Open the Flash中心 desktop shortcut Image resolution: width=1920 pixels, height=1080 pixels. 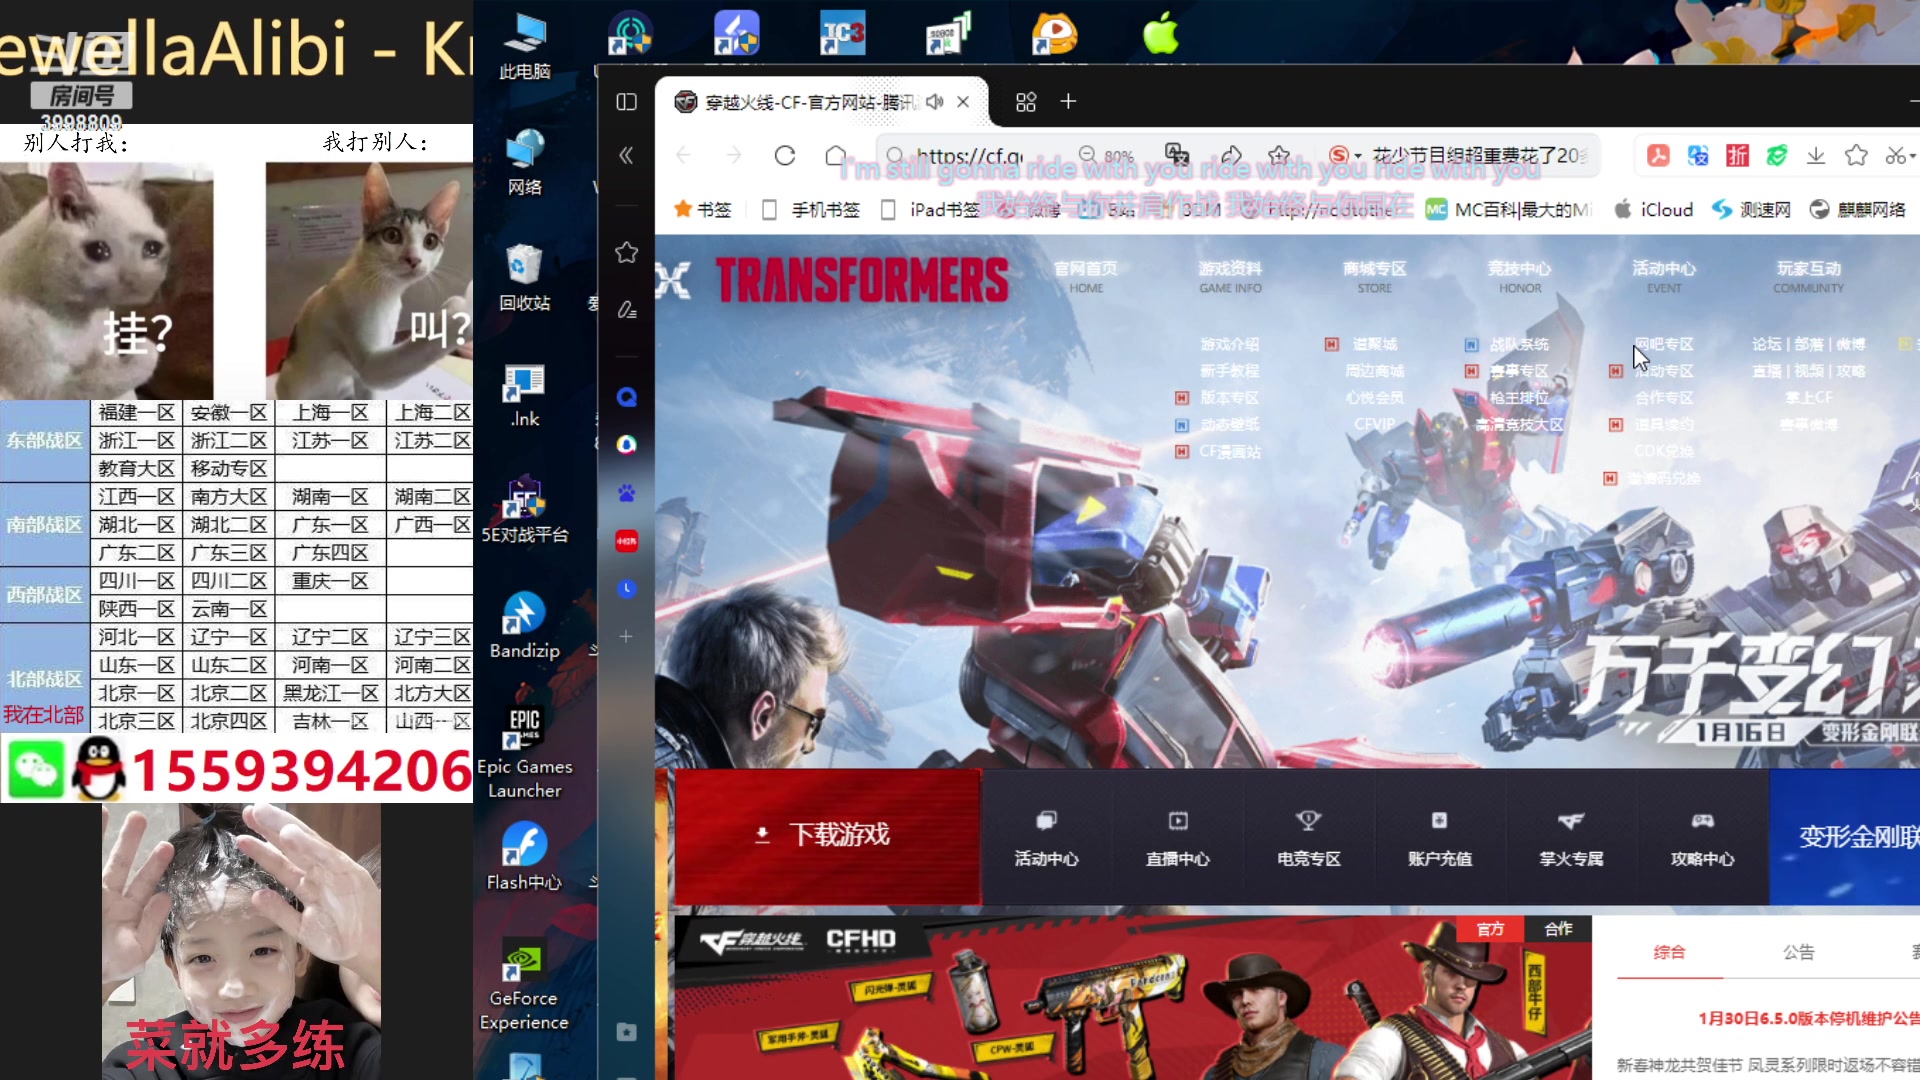click(524, 858)
